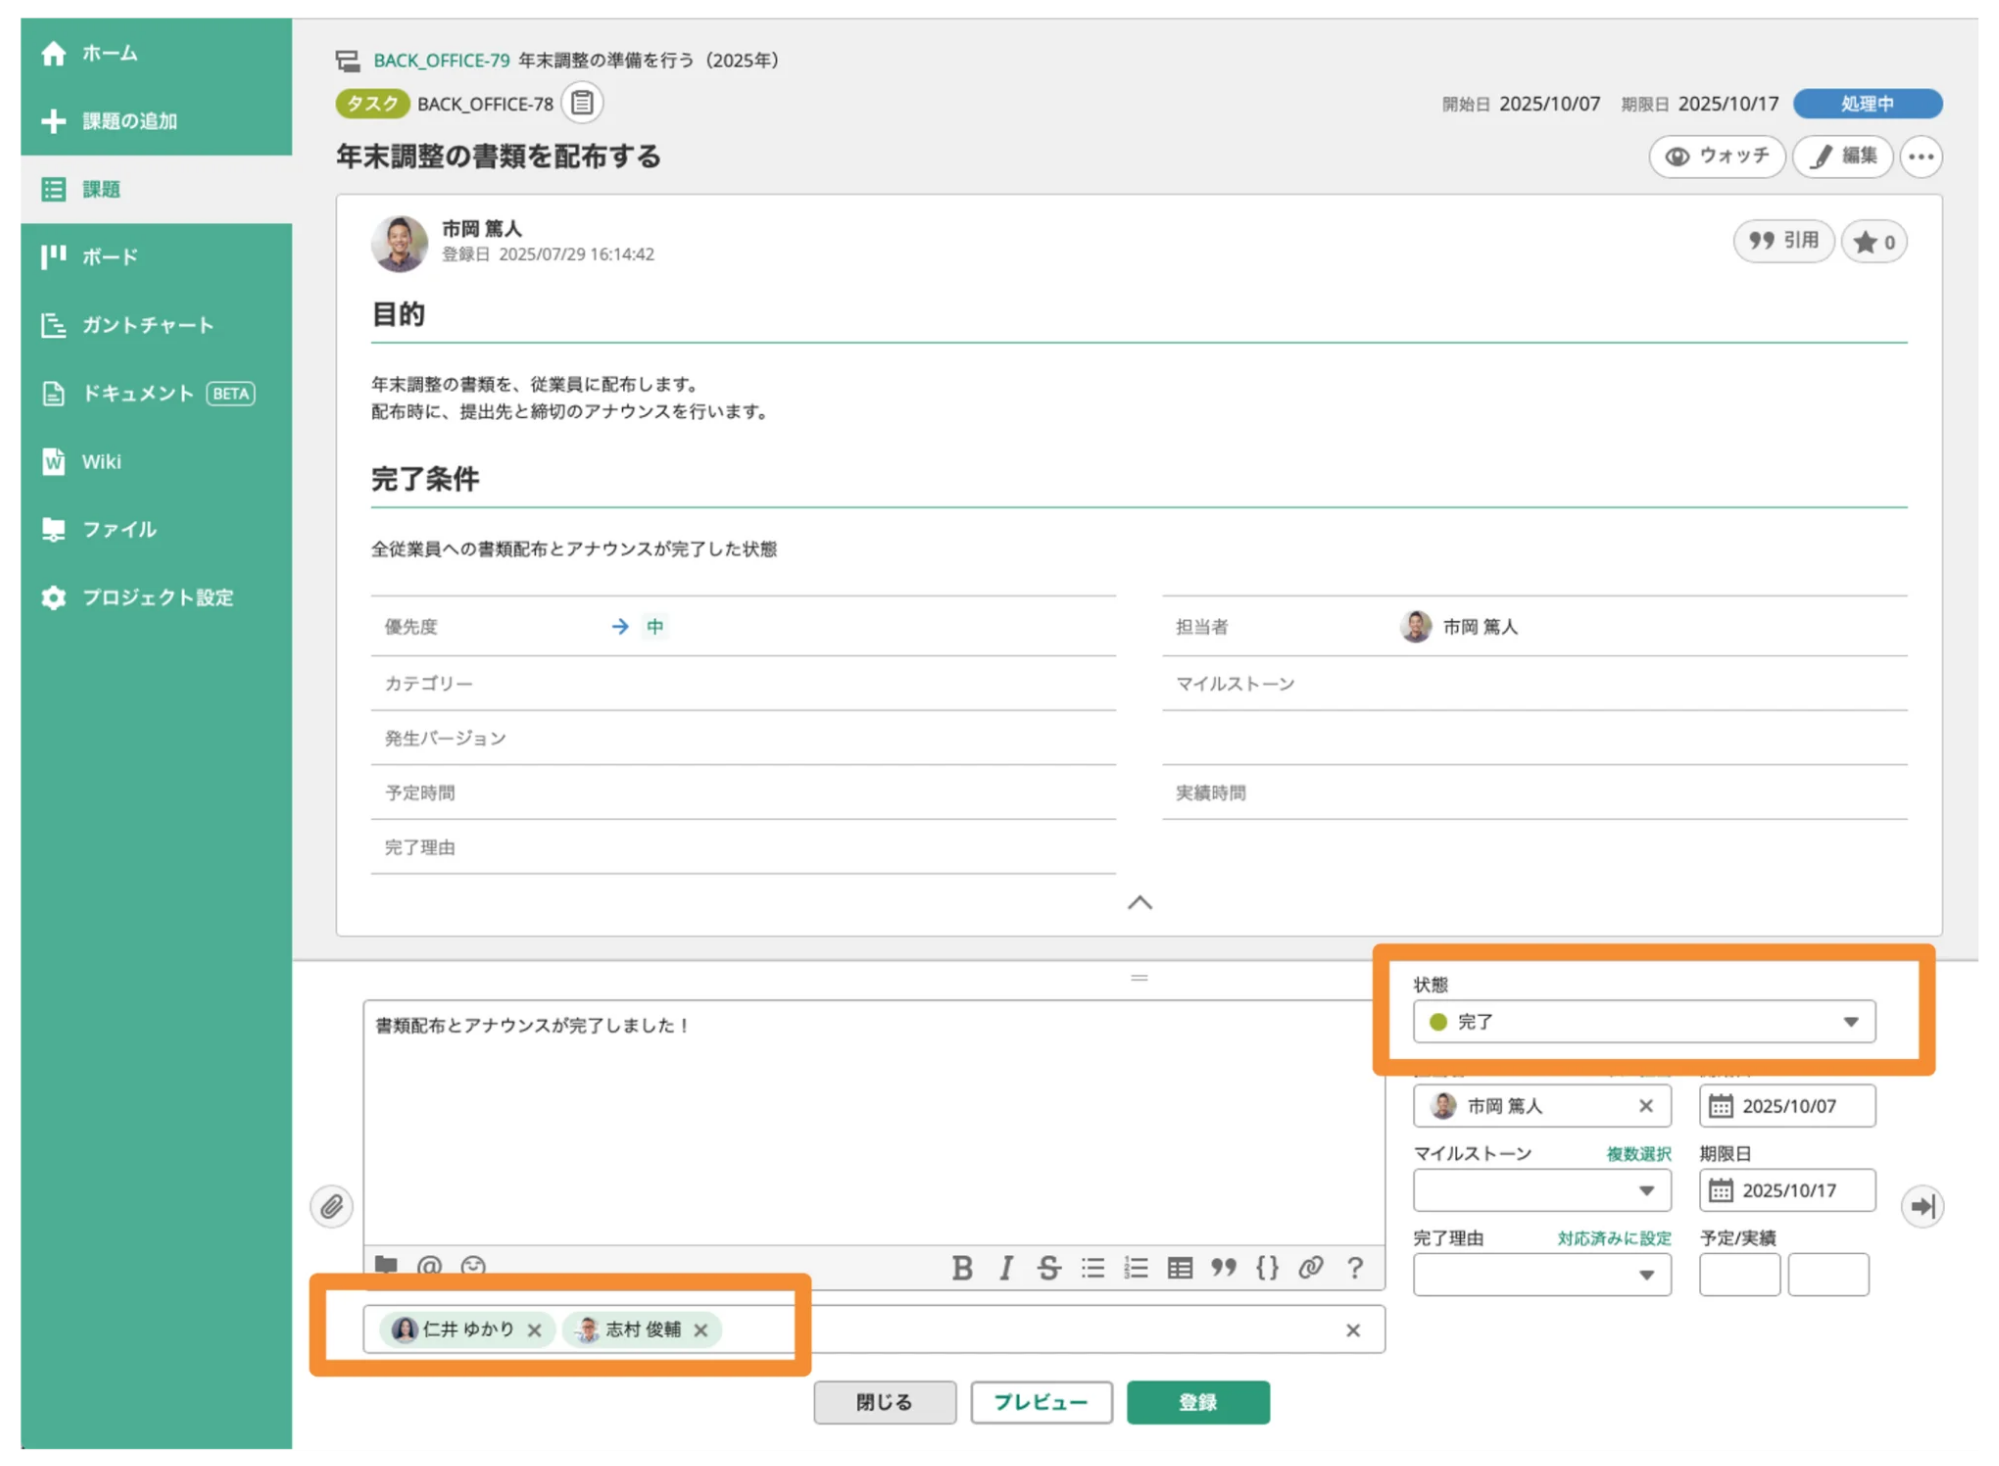
Task: Click the collapse side panel arrow button
Action: coord(1922,1206)
